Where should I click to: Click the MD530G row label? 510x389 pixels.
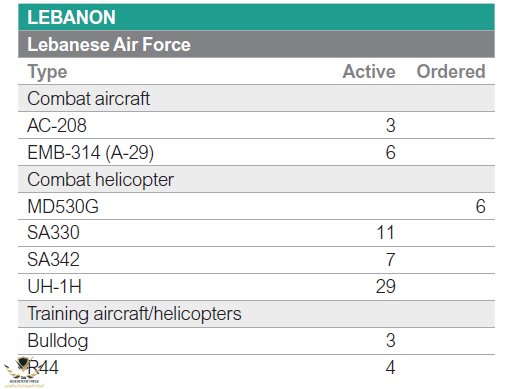pyautogui.click(x=63, y=206)
